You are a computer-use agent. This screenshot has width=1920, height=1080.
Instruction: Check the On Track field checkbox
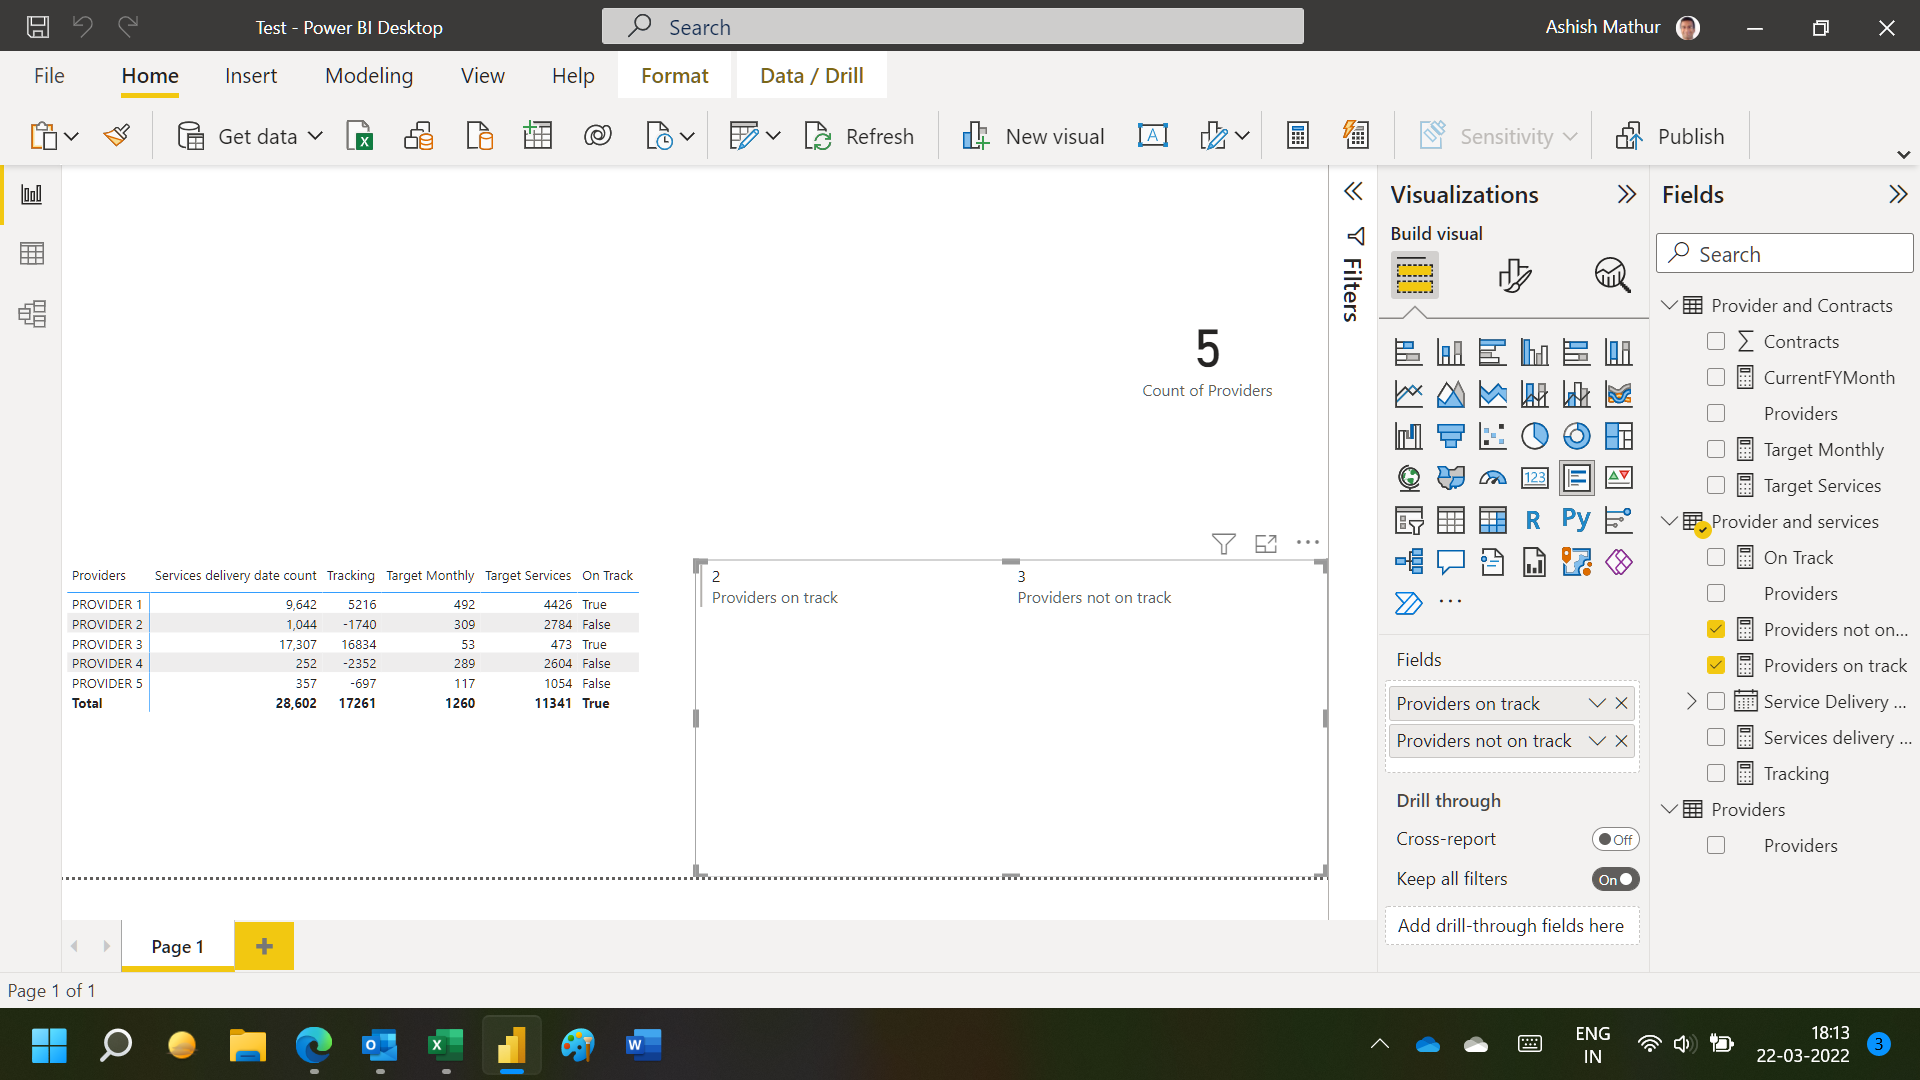pos(1716,557)
